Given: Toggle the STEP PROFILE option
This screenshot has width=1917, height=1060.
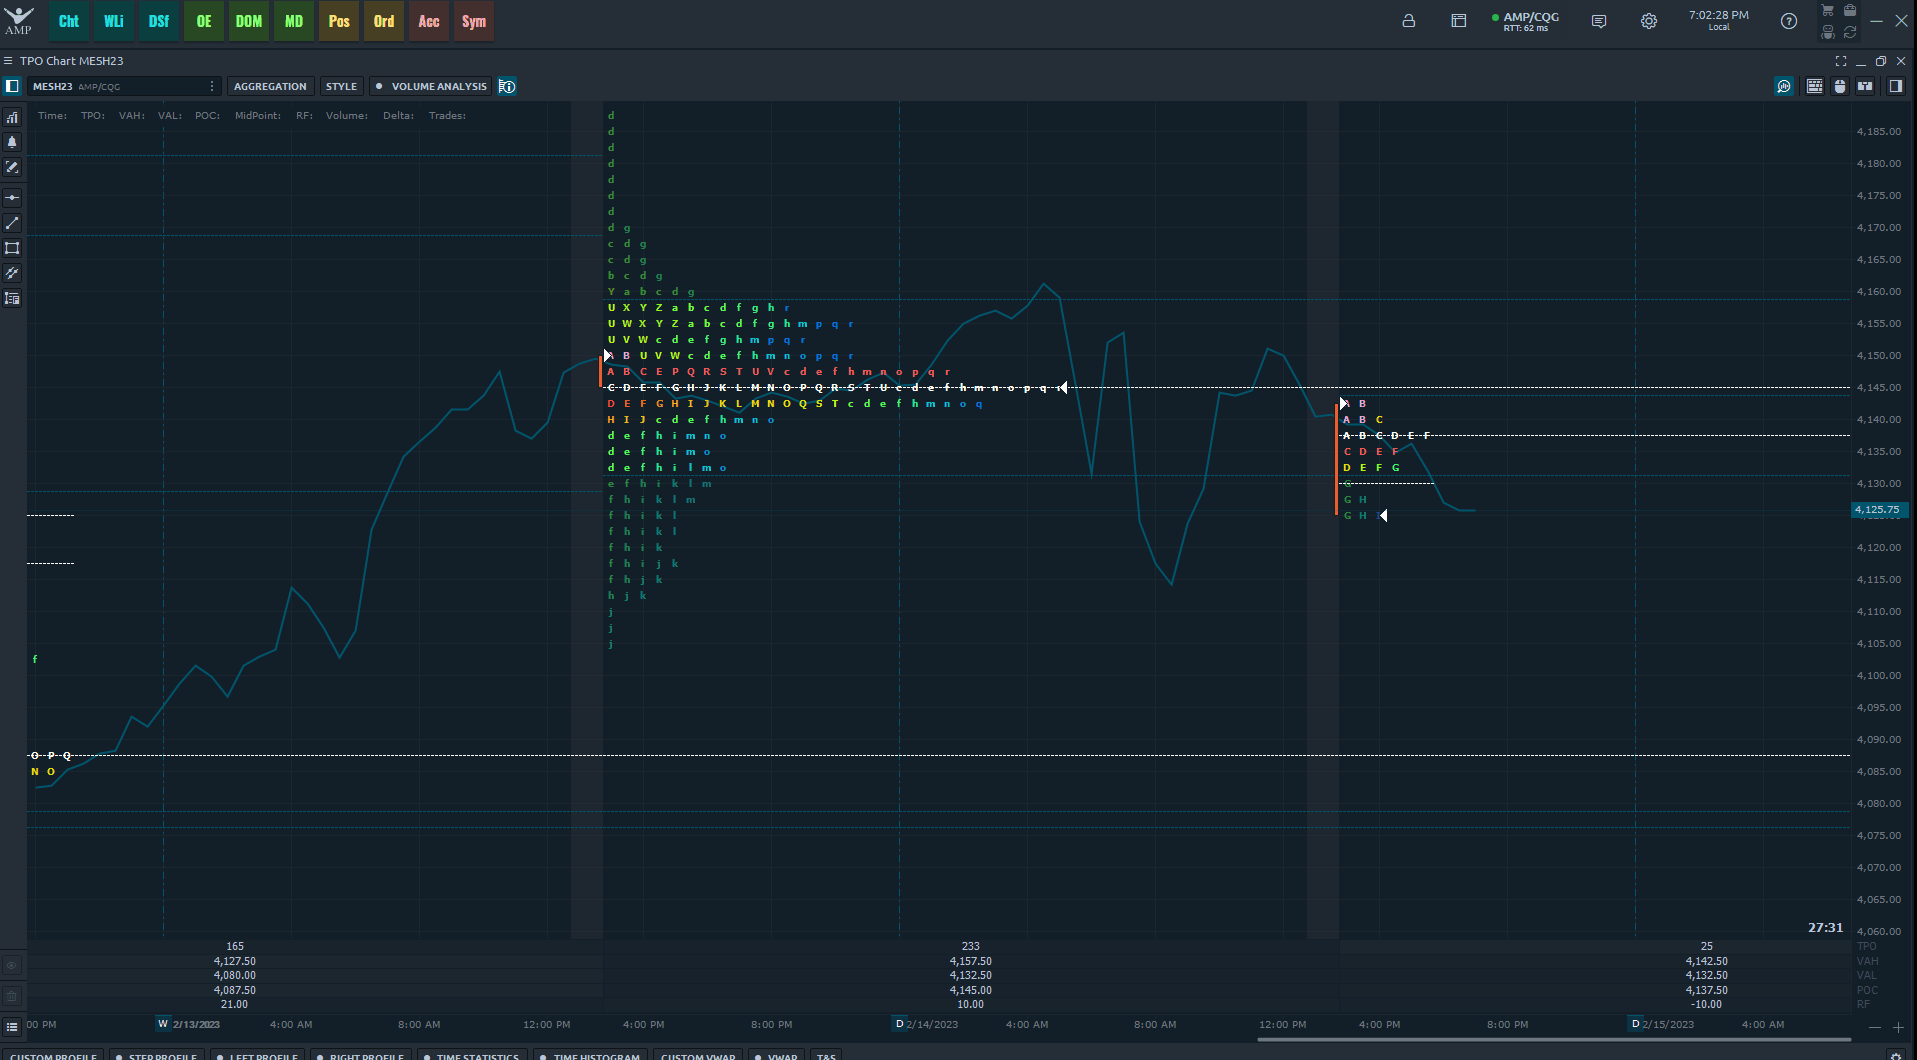Looking at the screenshot, I should 156,1055.
